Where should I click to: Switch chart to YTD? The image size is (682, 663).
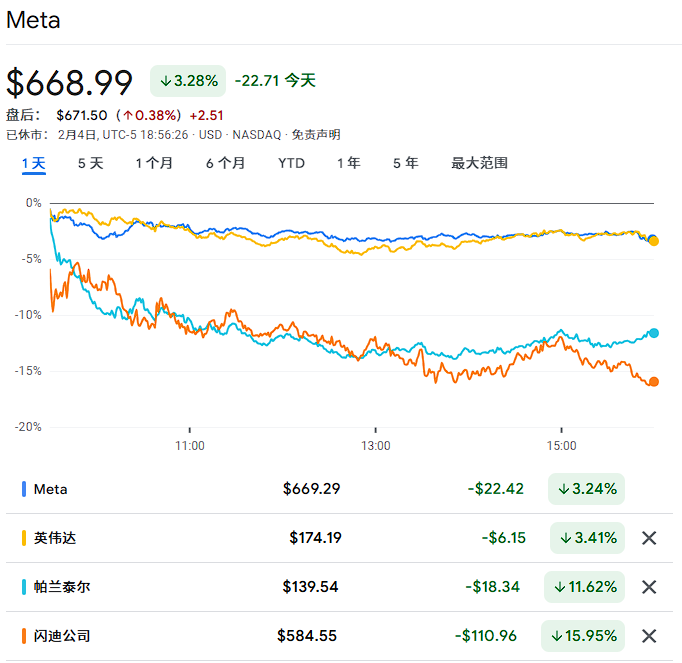[291, 163]
